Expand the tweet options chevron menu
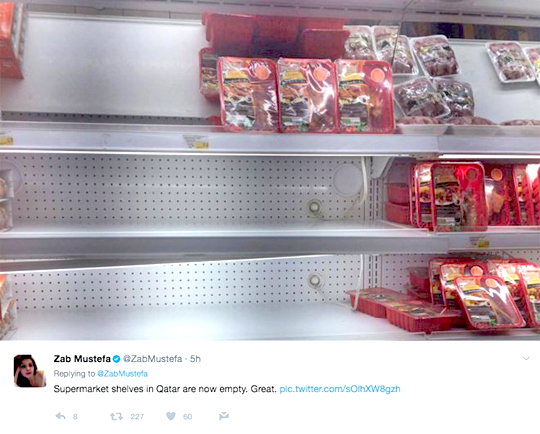This screenshot has width=540, height=434. (x=526, y=359)
